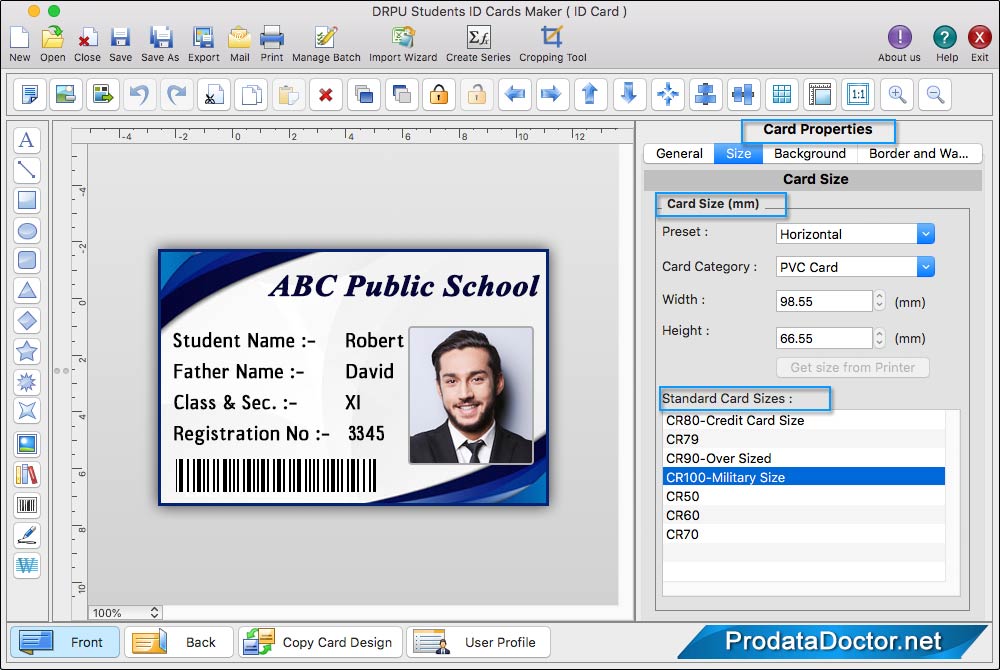The image size is (1000, 670).
Task: Click the Width value field
Action: point(824,302)
